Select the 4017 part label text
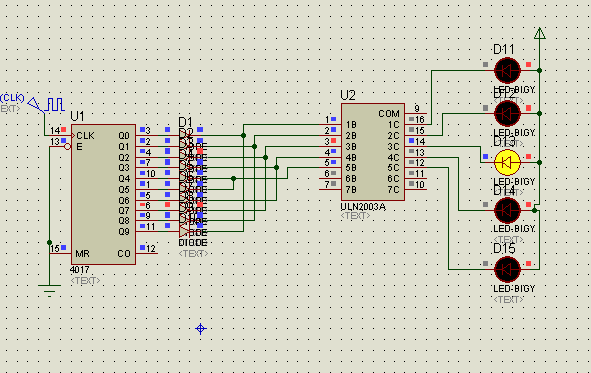The image size is (591, 373). tap(80, 270)
